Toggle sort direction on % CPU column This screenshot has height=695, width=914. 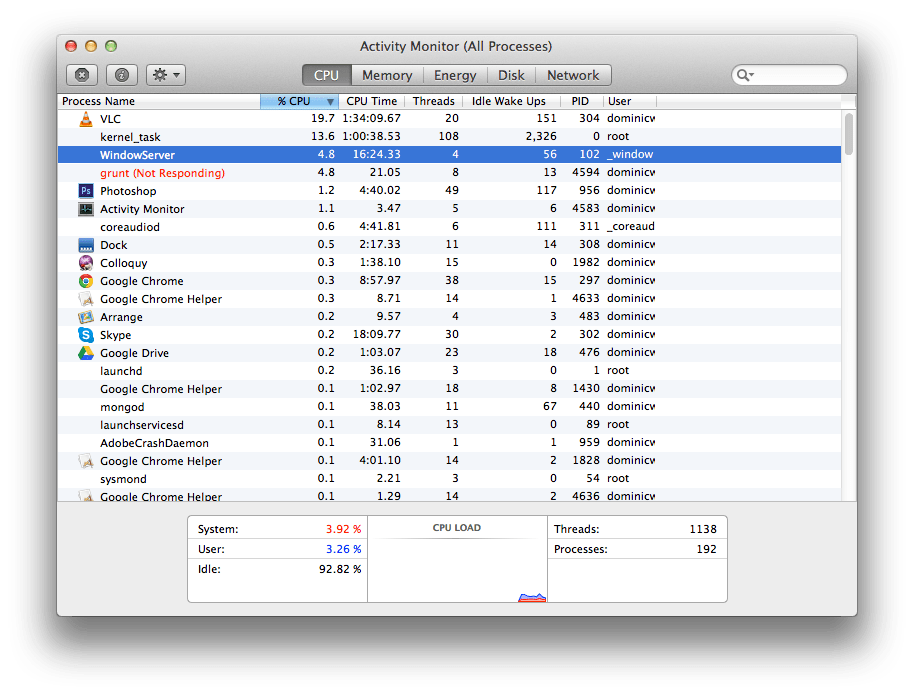[297, 101]
